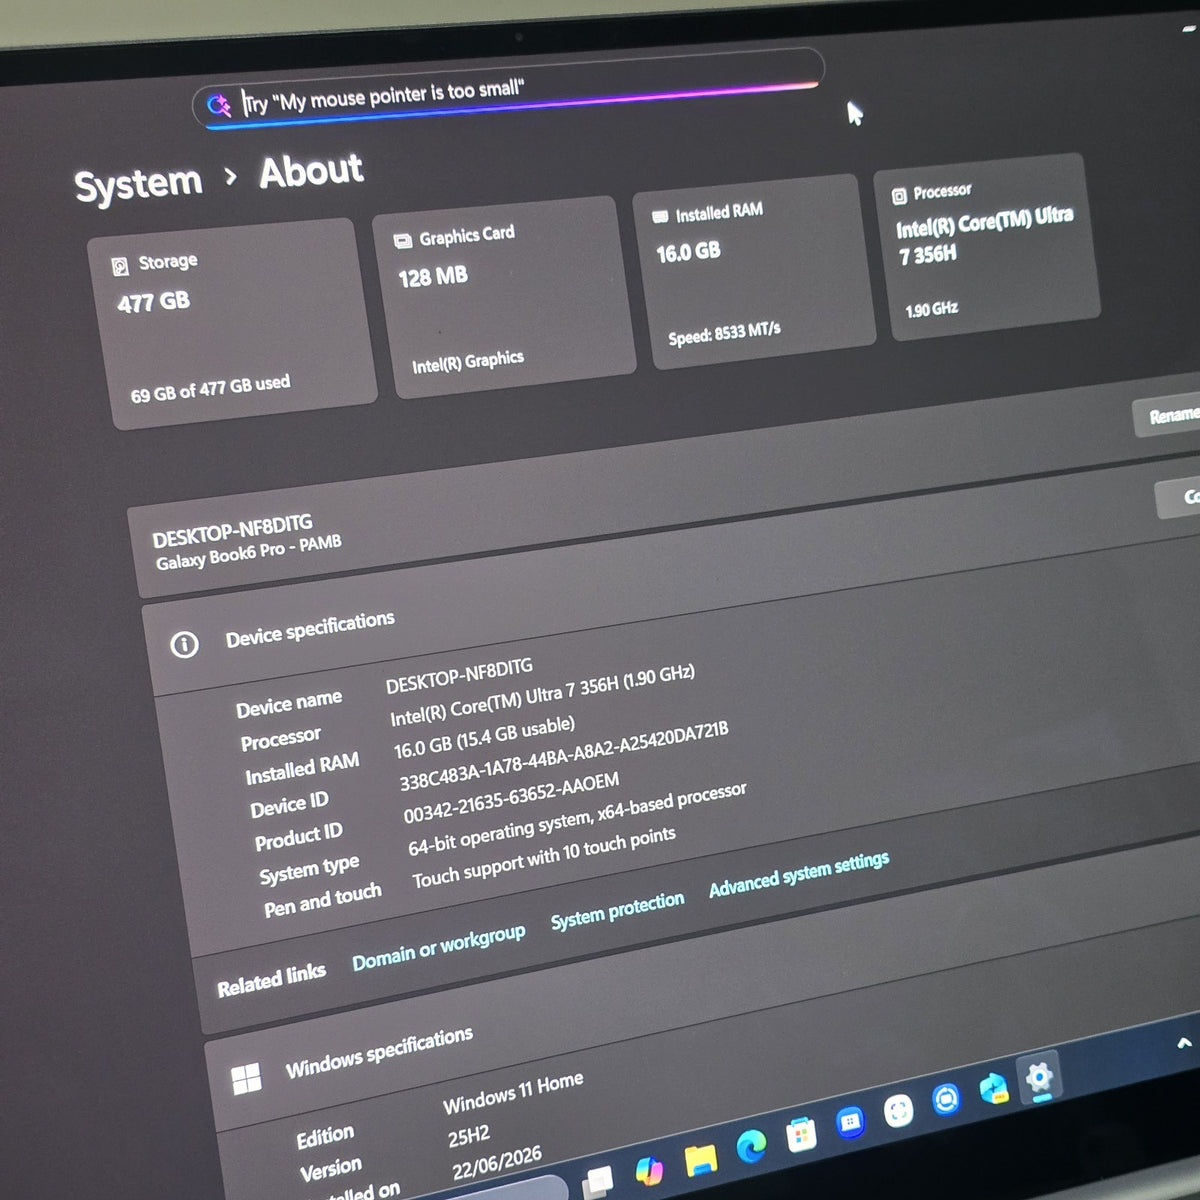
Task: Open the blue chat app taskbar icon
Action: pos(849,1122)
